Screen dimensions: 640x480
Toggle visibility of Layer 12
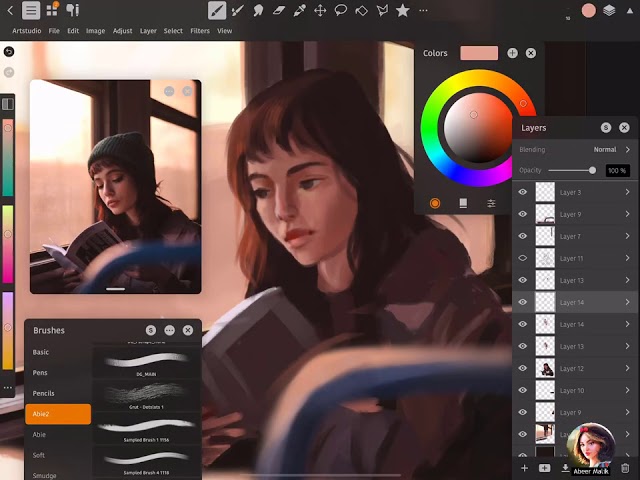coord(522,368)
